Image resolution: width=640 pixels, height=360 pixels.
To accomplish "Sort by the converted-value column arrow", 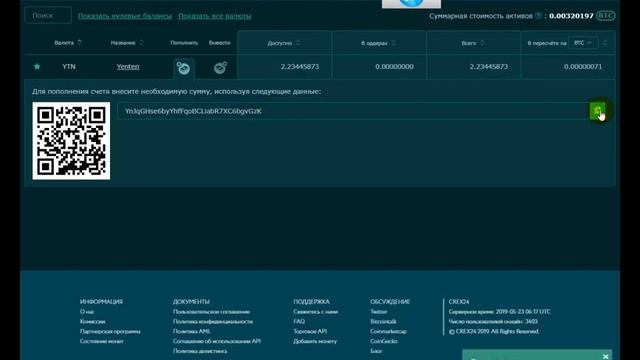I will tap(605, 43).
